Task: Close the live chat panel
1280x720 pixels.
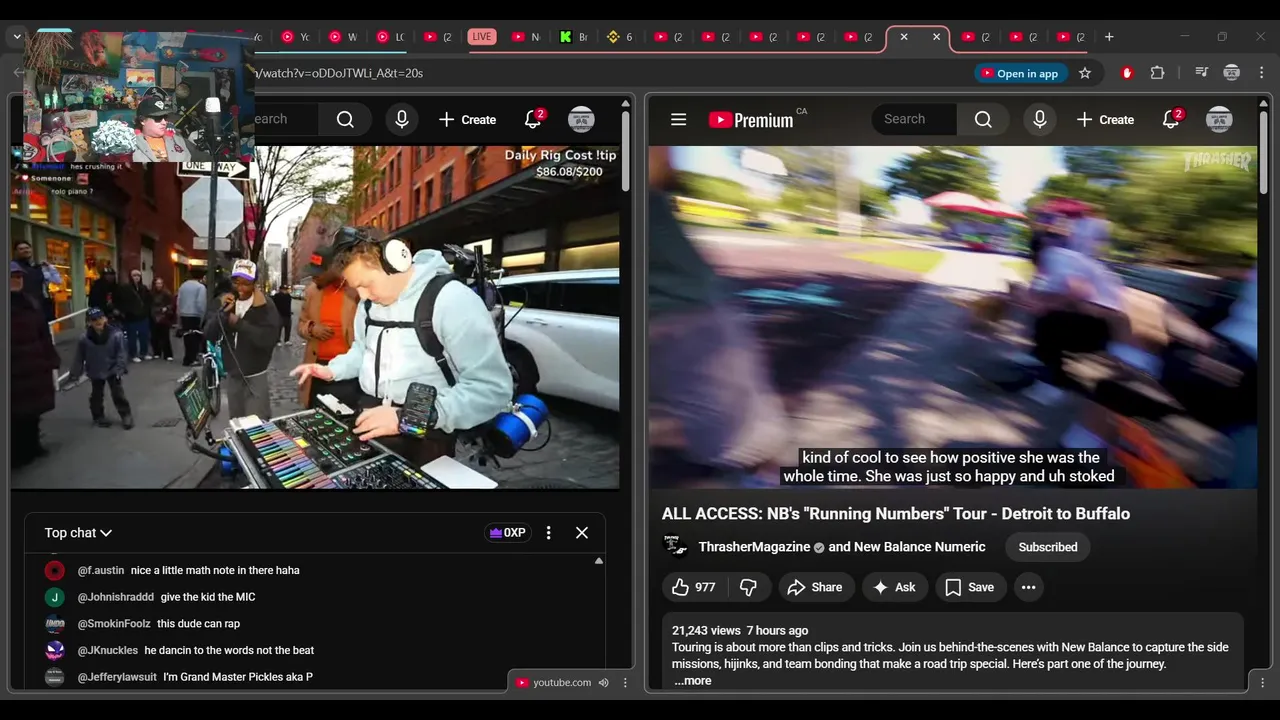Action: [582, 533]
